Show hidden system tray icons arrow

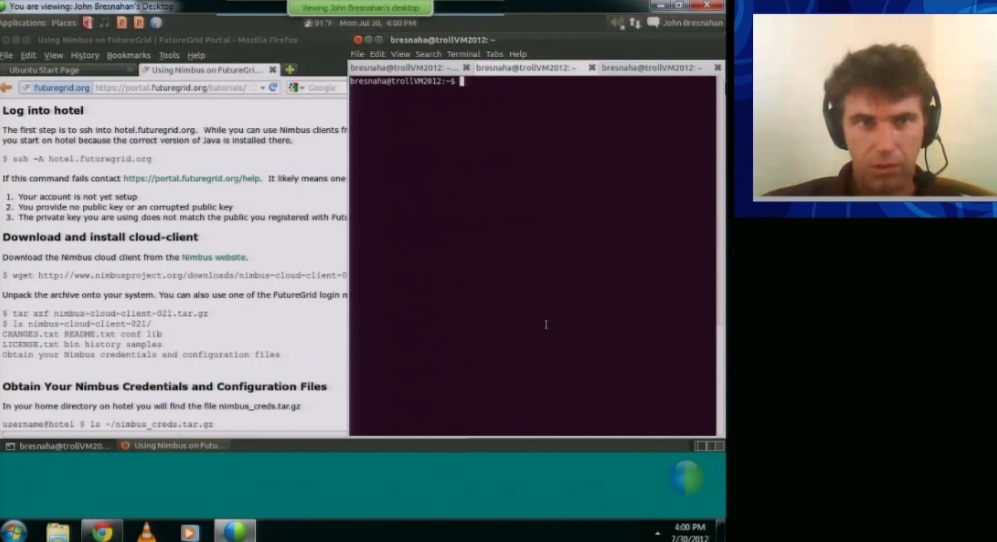pyautogui.click(x=657, y=533)
